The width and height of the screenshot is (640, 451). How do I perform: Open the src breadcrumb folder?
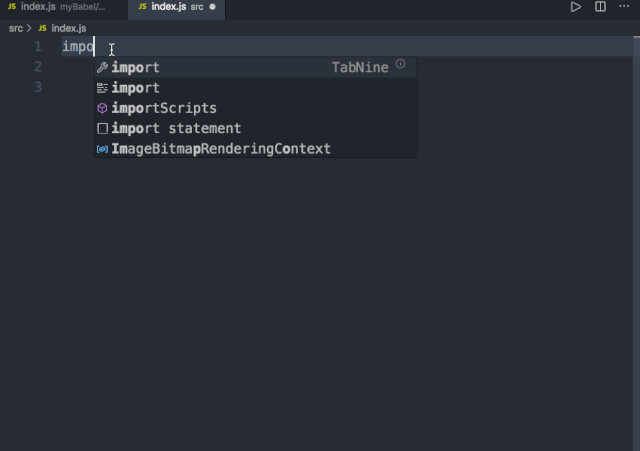(16, 28)
